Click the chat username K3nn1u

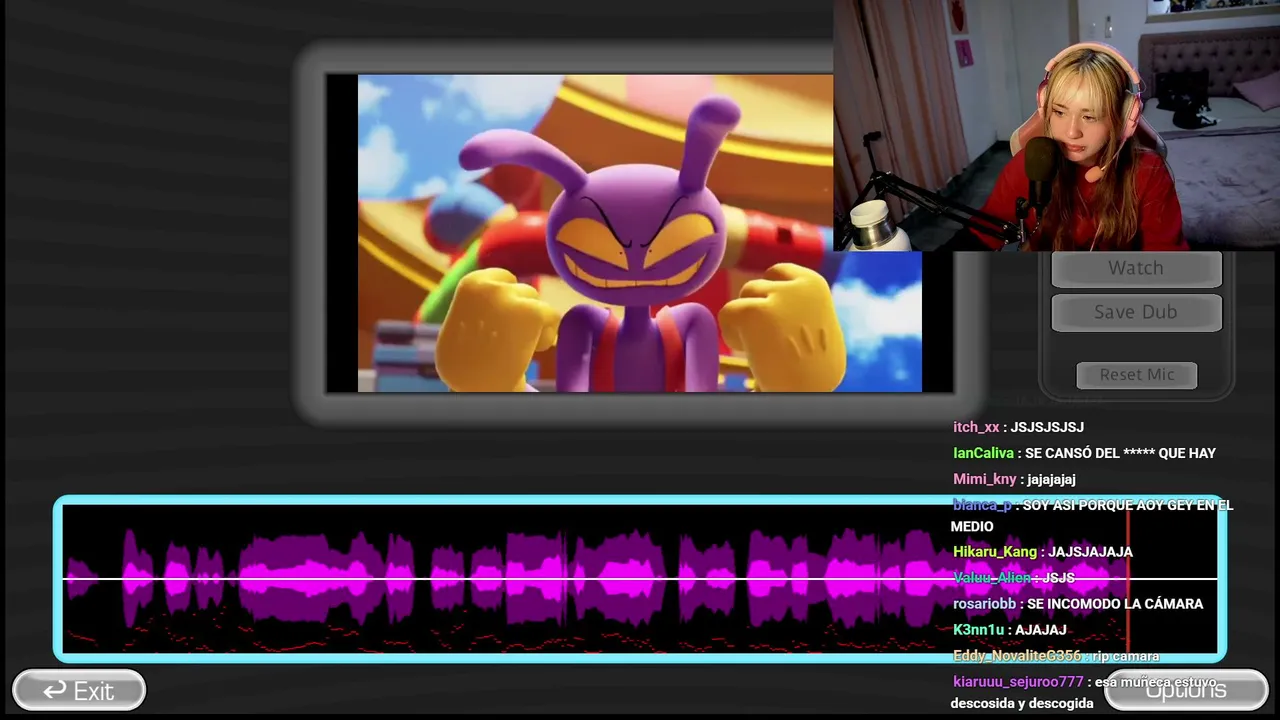click(x=978, y=630)
